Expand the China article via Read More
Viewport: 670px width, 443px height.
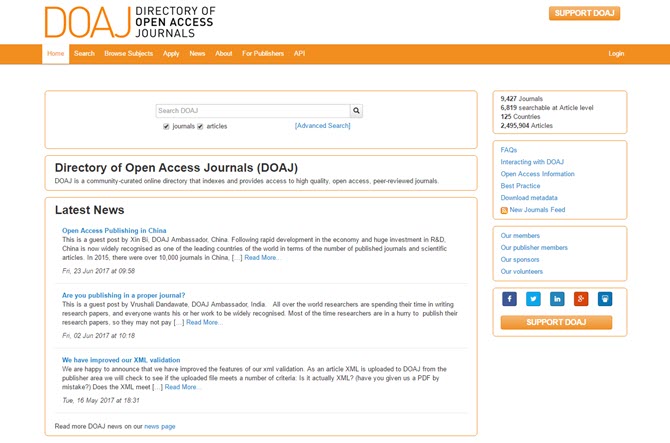point(263,258)
